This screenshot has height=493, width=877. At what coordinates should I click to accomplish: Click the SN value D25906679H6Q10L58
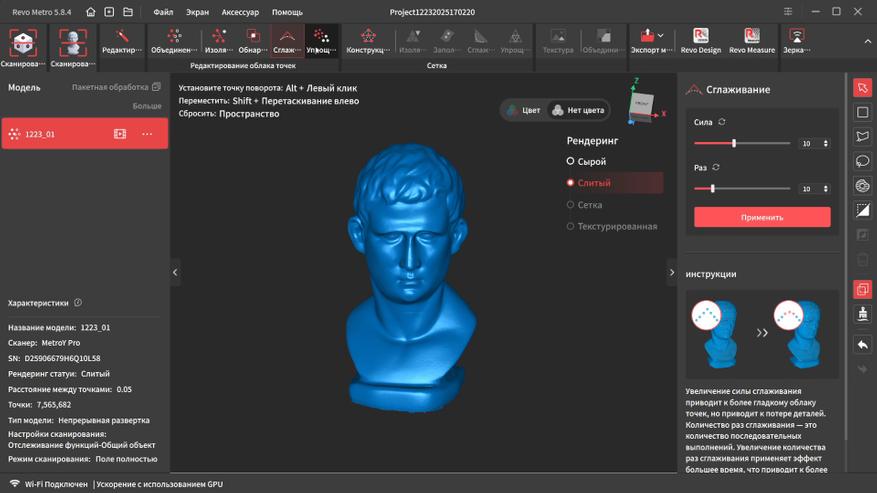point(62,358)
